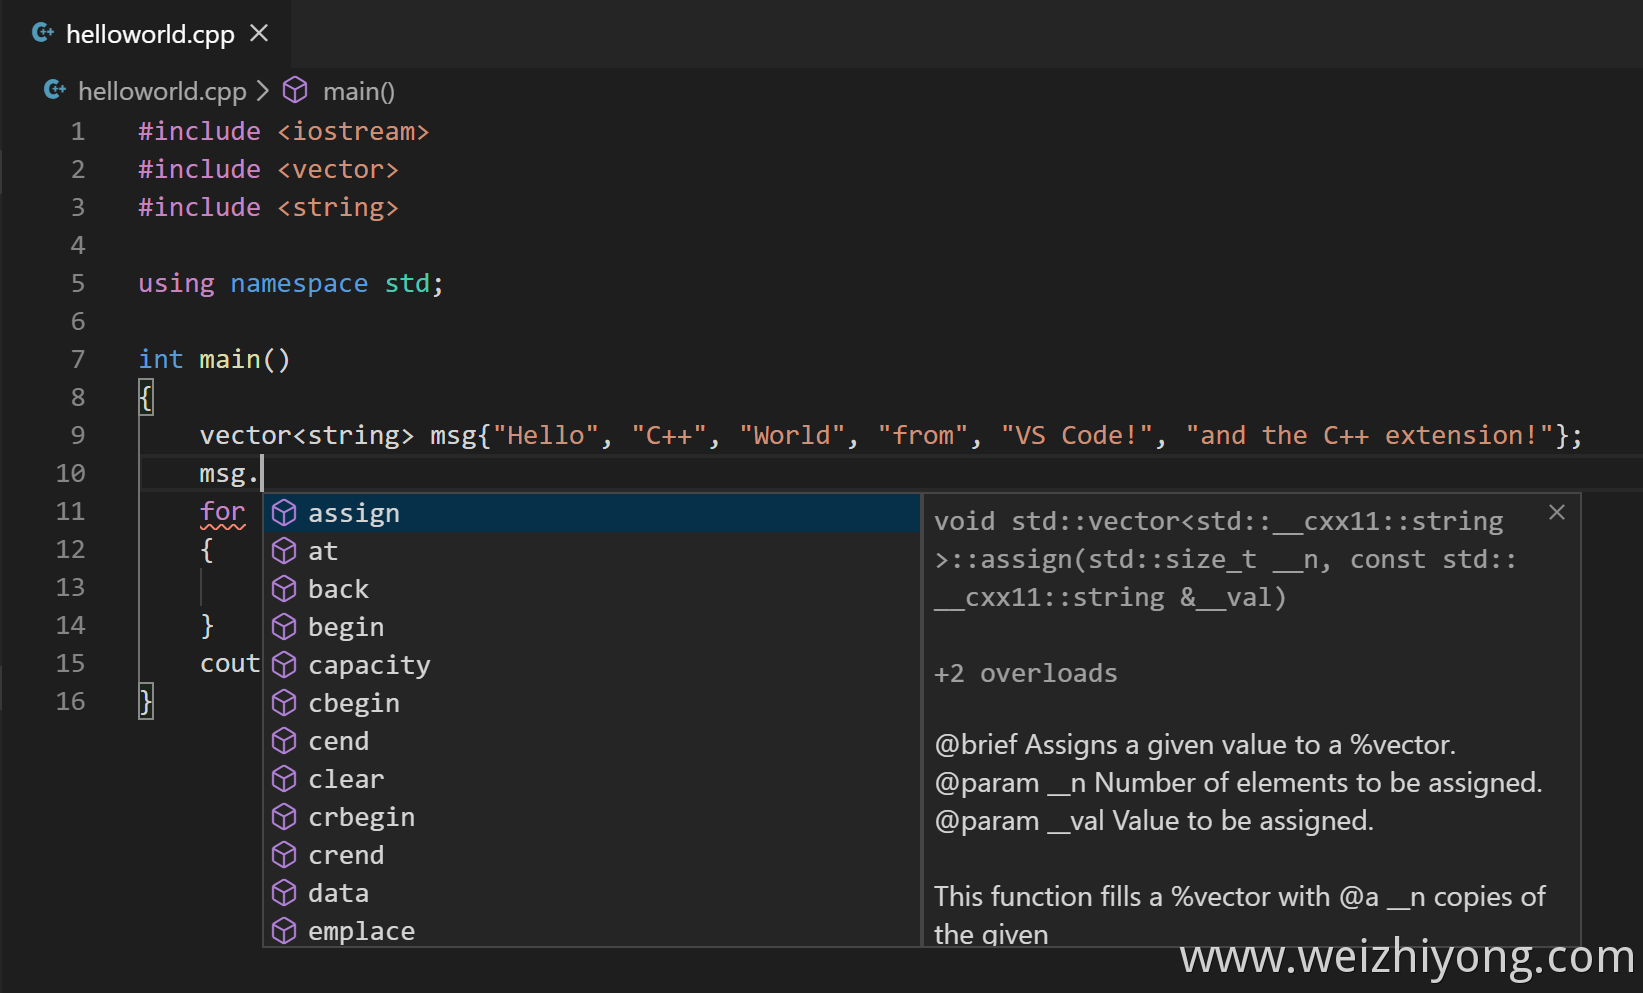Click the method icon next to begin
Image resolution: width=1643 pixels, height=993 pixels.
click(x=284, y=627)
